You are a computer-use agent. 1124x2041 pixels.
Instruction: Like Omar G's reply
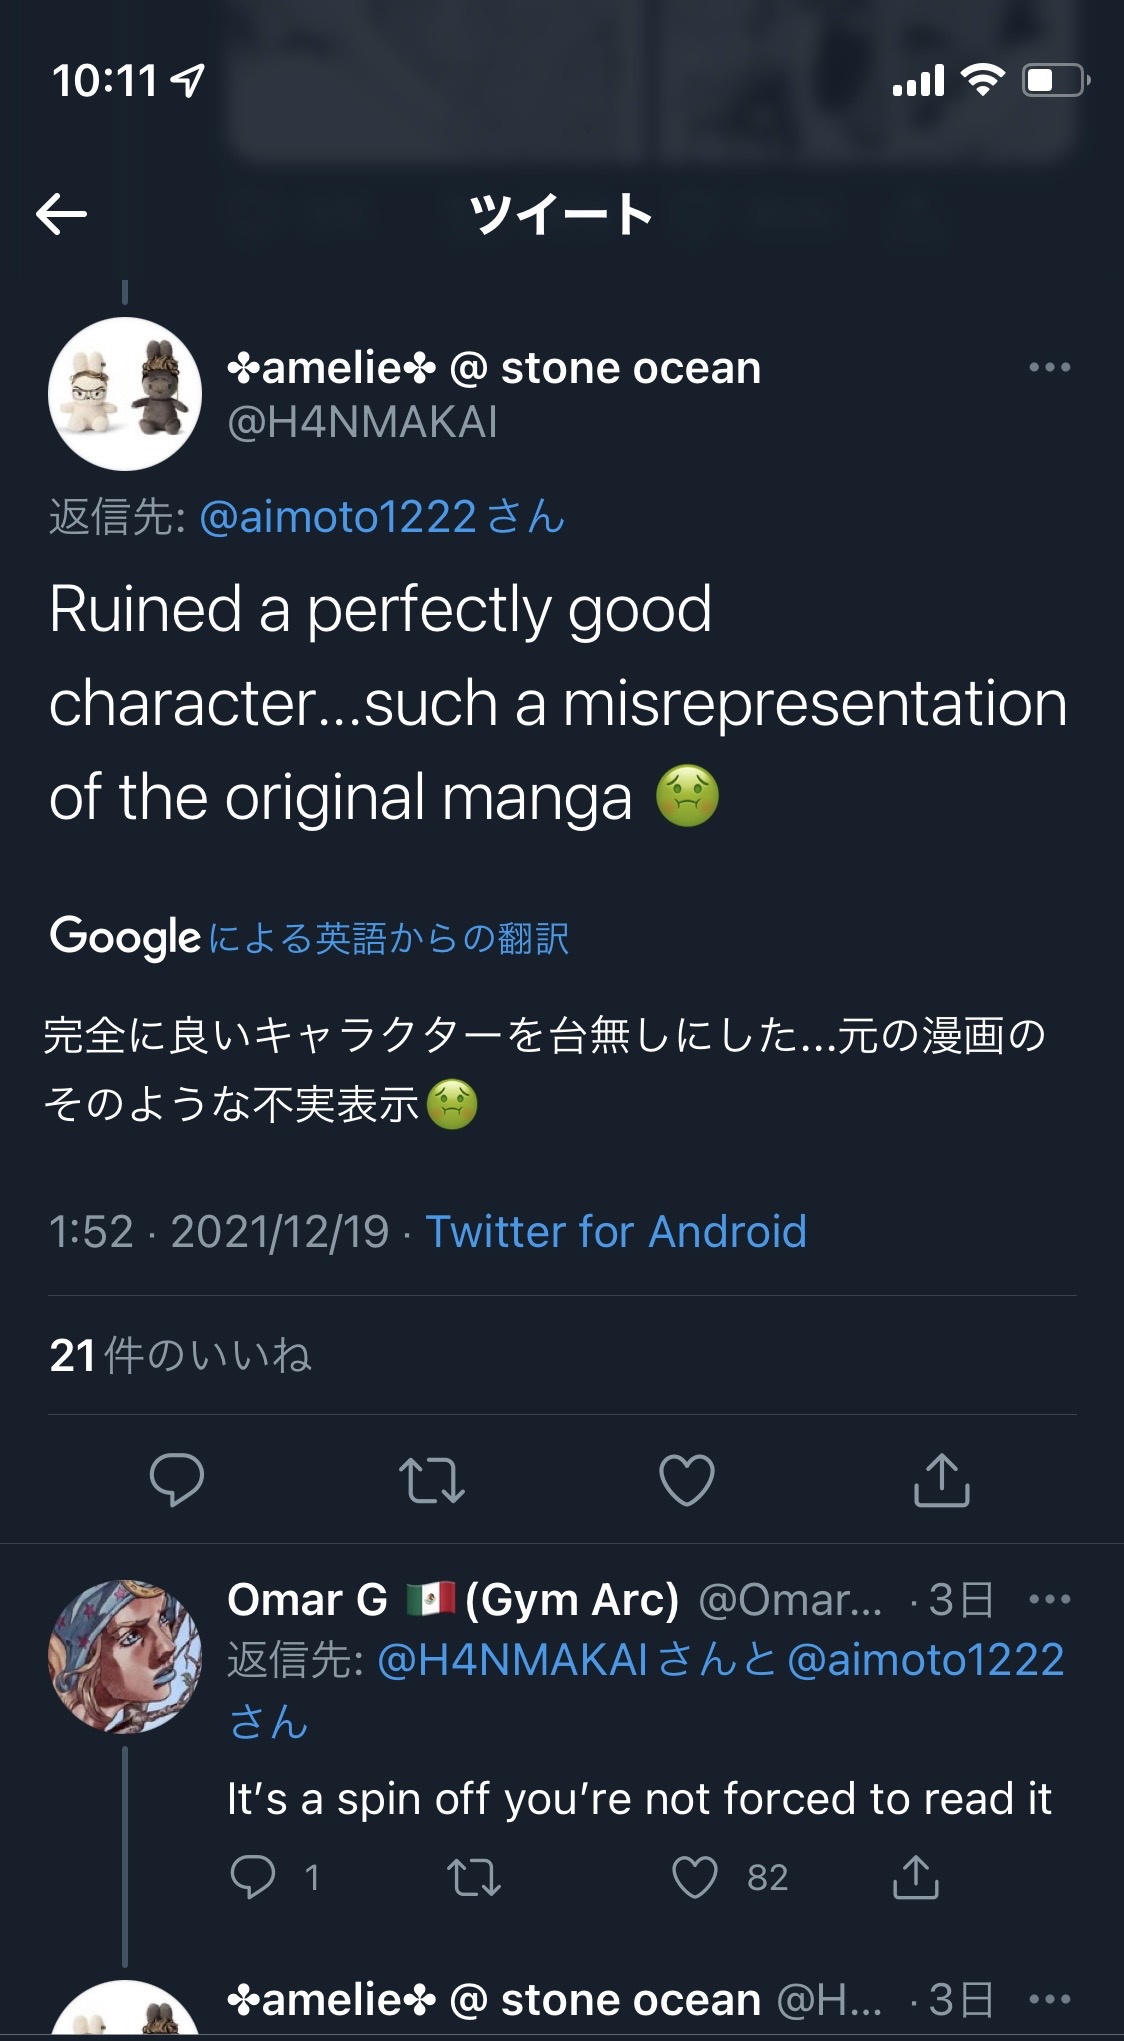695,1877
